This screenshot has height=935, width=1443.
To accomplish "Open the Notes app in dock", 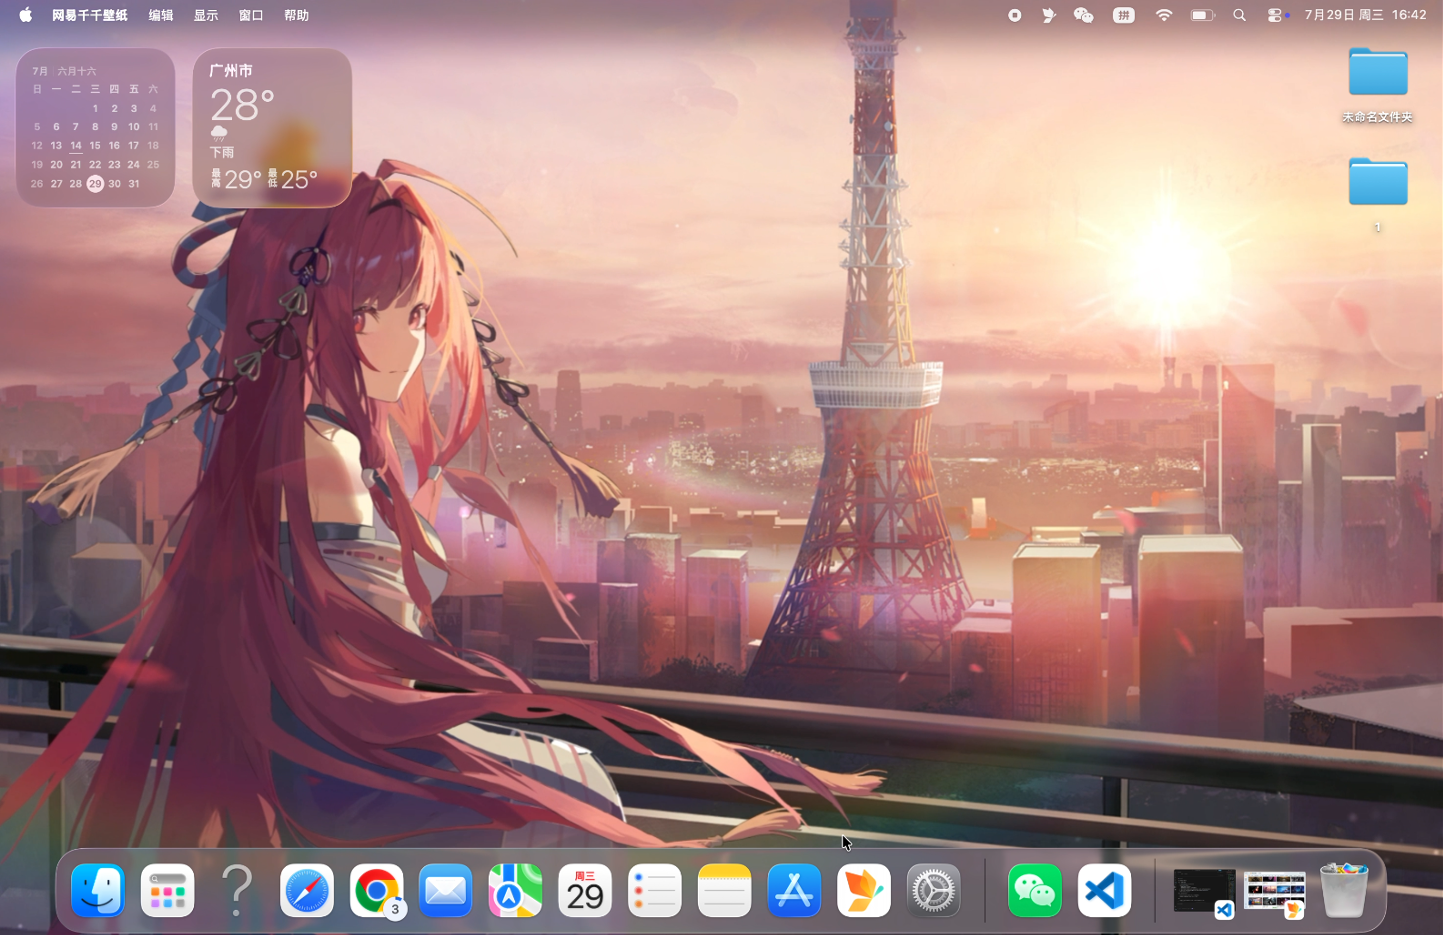I will coord(725,890).
